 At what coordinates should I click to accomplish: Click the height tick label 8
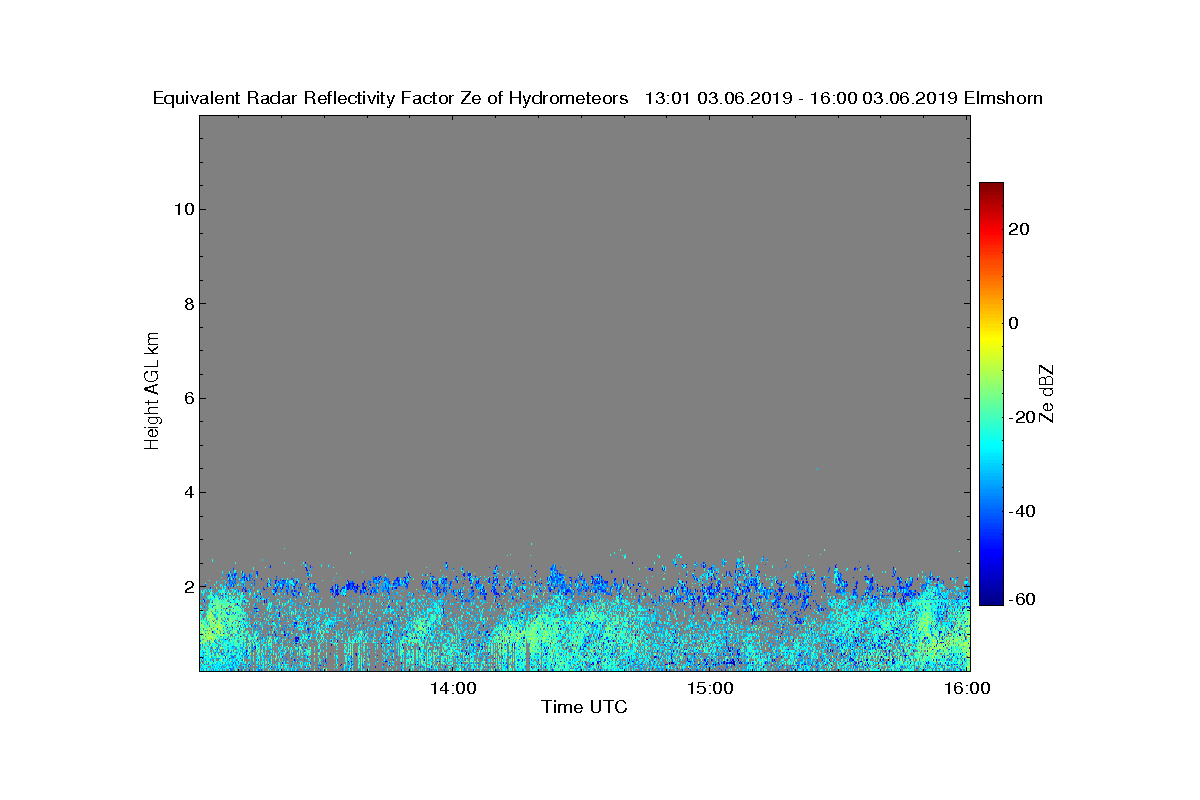pos(187,303)
